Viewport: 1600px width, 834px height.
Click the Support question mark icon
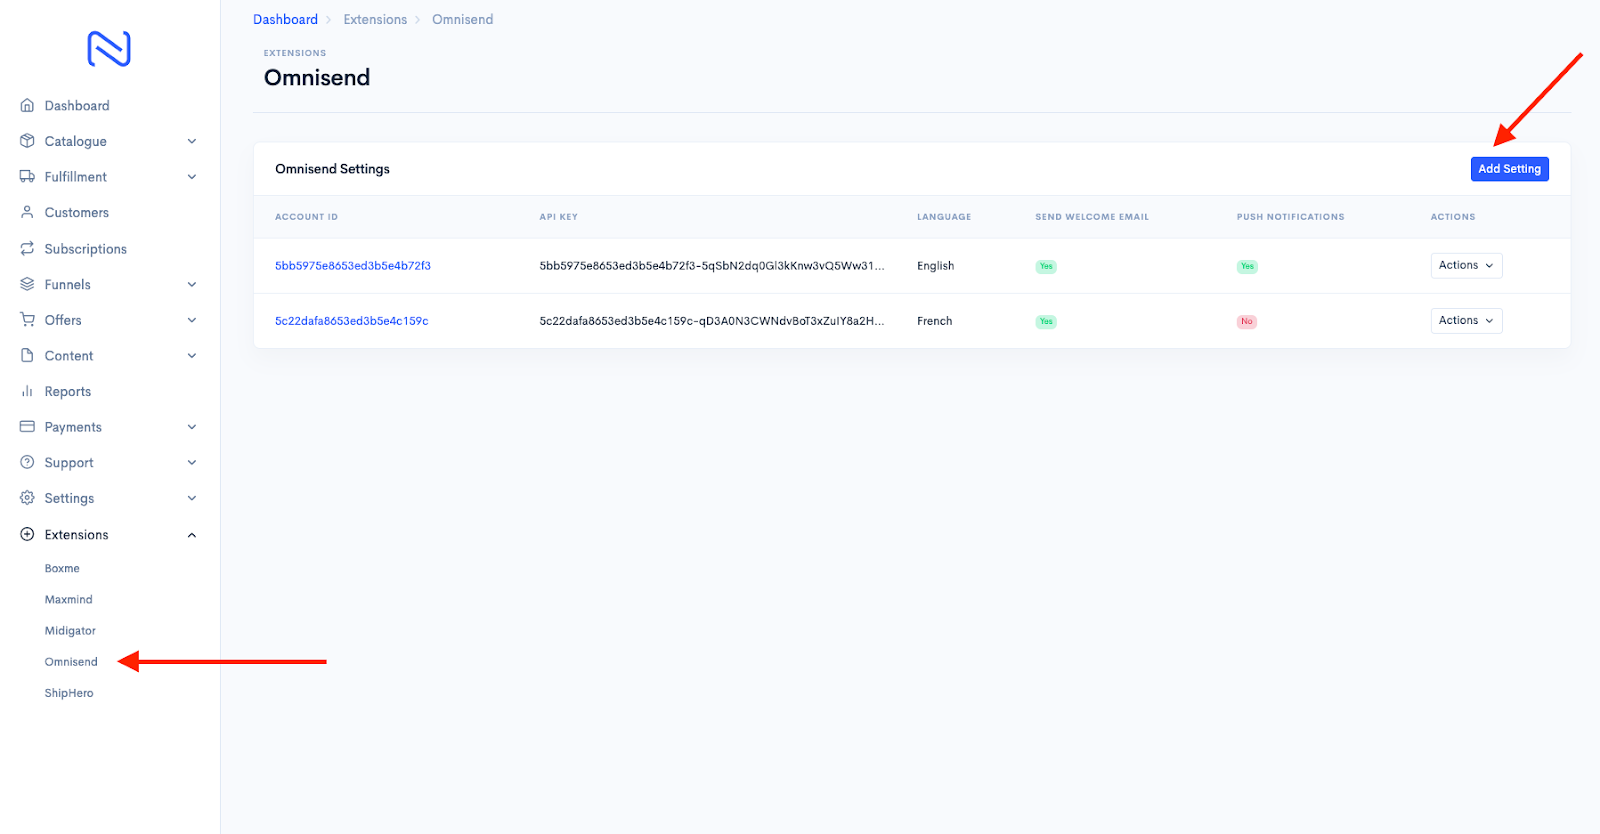pos(27,462)
